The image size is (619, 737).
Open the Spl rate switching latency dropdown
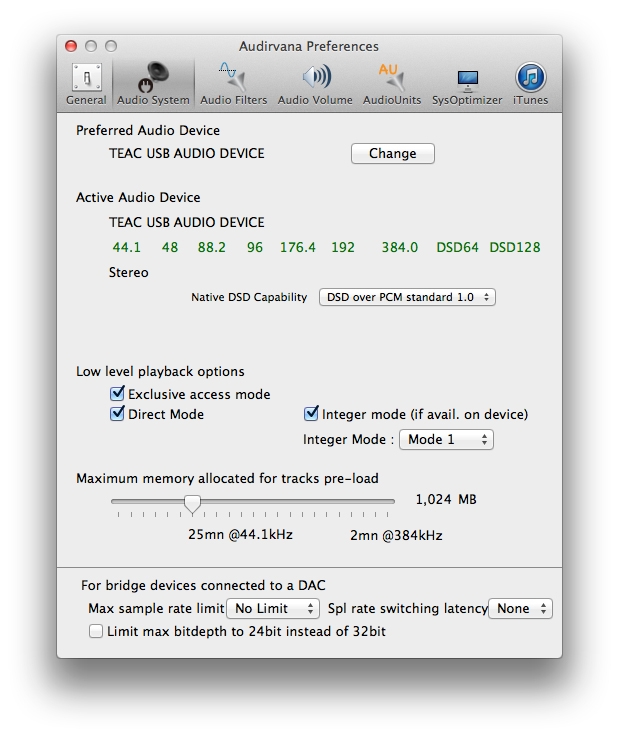click(x=520, y=608)
